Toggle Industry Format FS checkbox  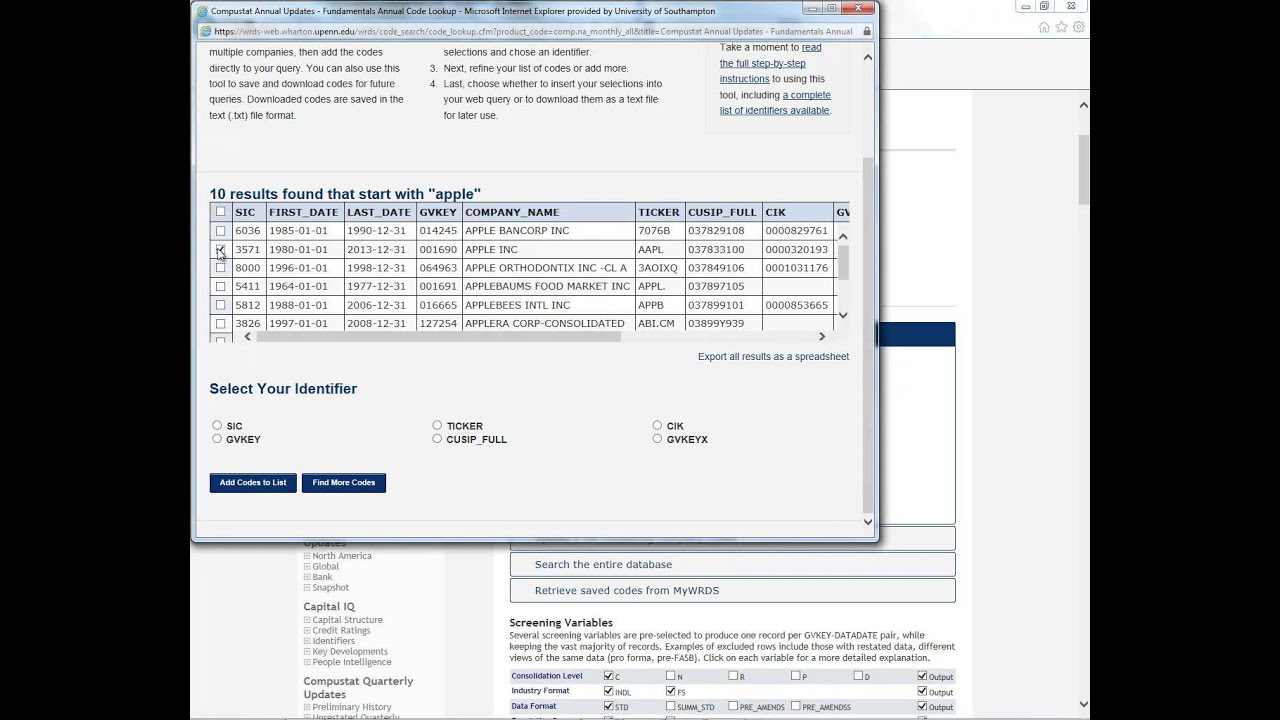pos(671,691)
